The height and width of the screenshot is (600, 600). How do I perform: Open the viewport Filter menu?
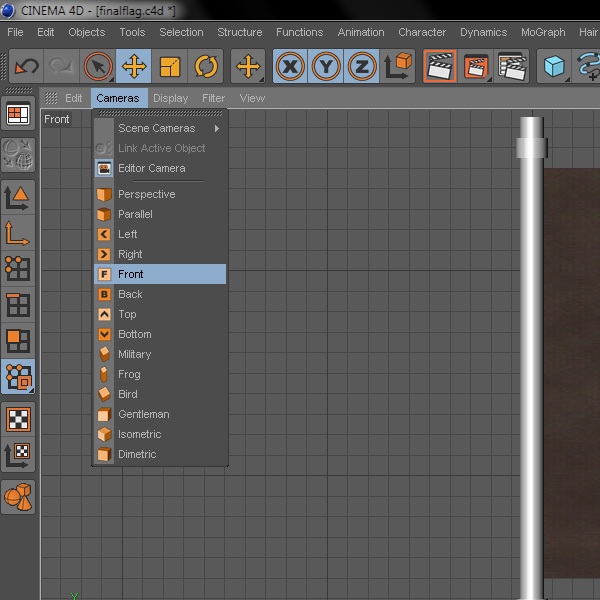click(x=214, y=98)
